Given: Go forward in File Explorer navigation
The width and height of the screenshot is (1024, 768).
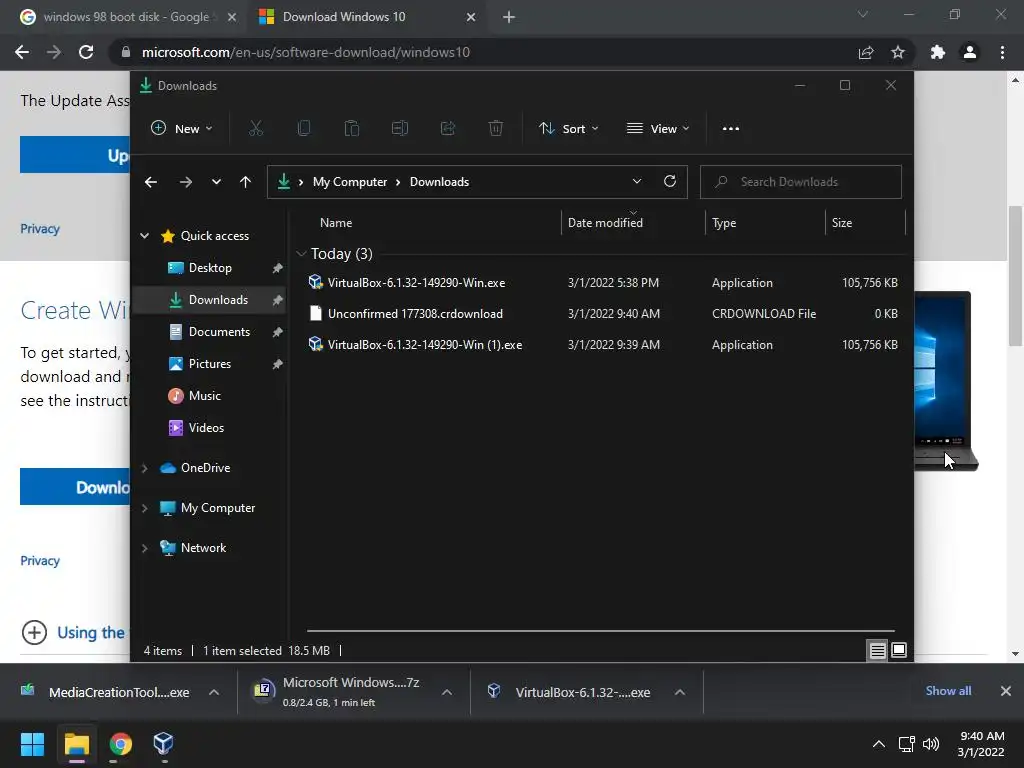Looking at the screenshot, I should 185,182.
